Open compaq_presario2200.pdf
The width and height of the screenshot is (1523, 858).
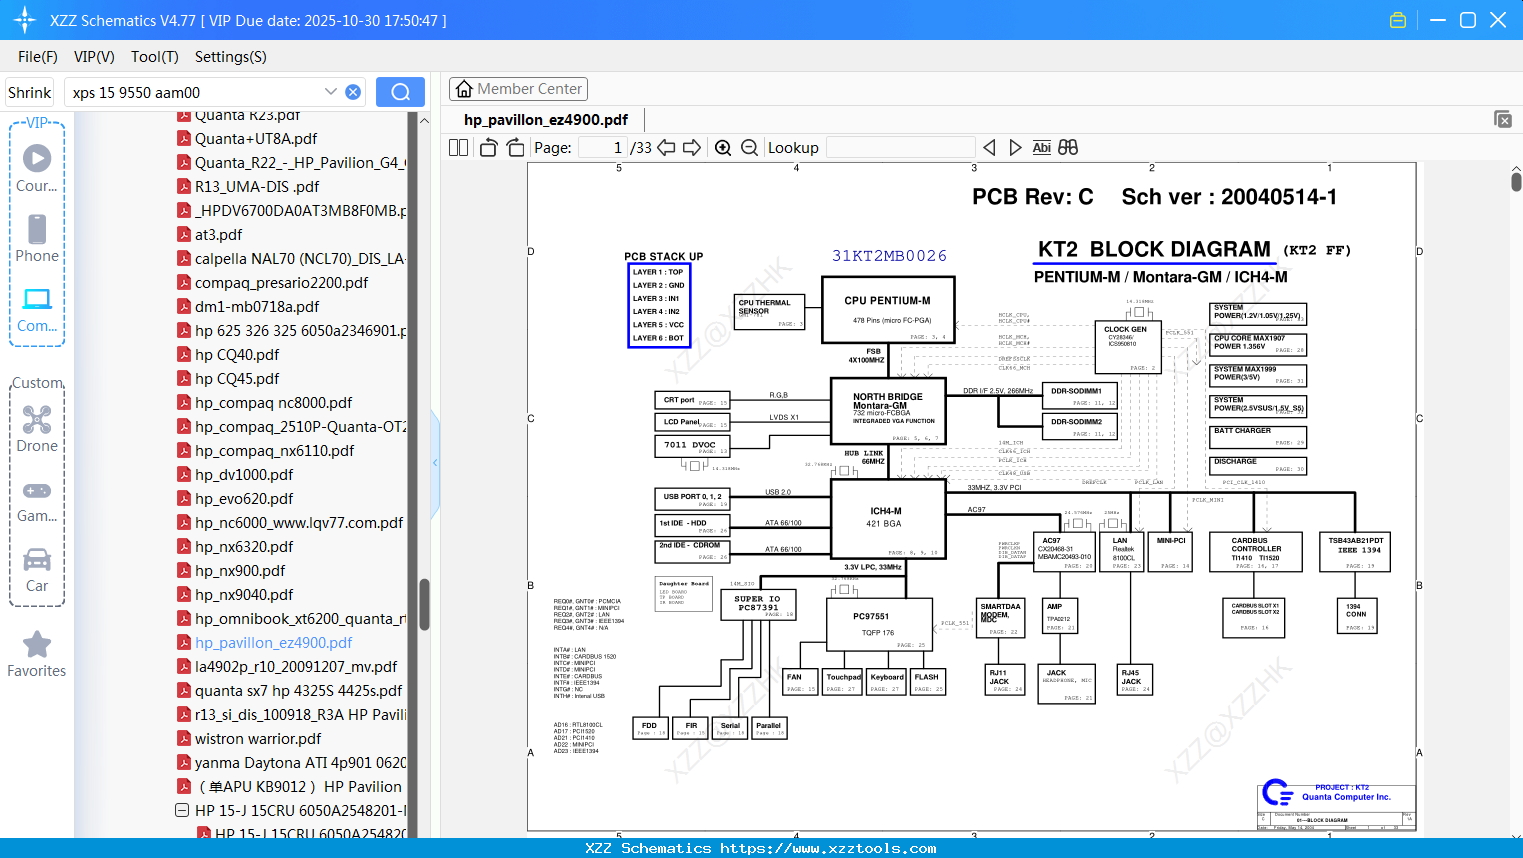pyautogui.click(x=281, y=283)
